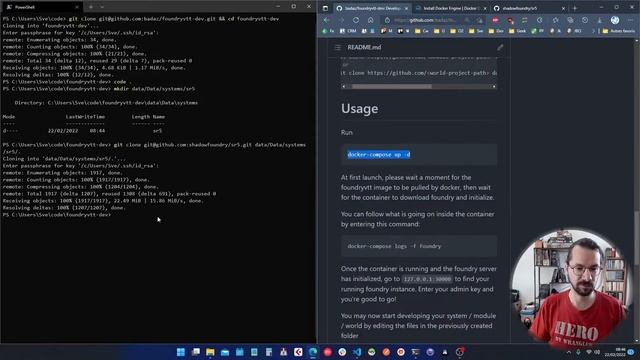Click the Usage heading in README
Screen dimensions: 640x360
coord(360,109)
